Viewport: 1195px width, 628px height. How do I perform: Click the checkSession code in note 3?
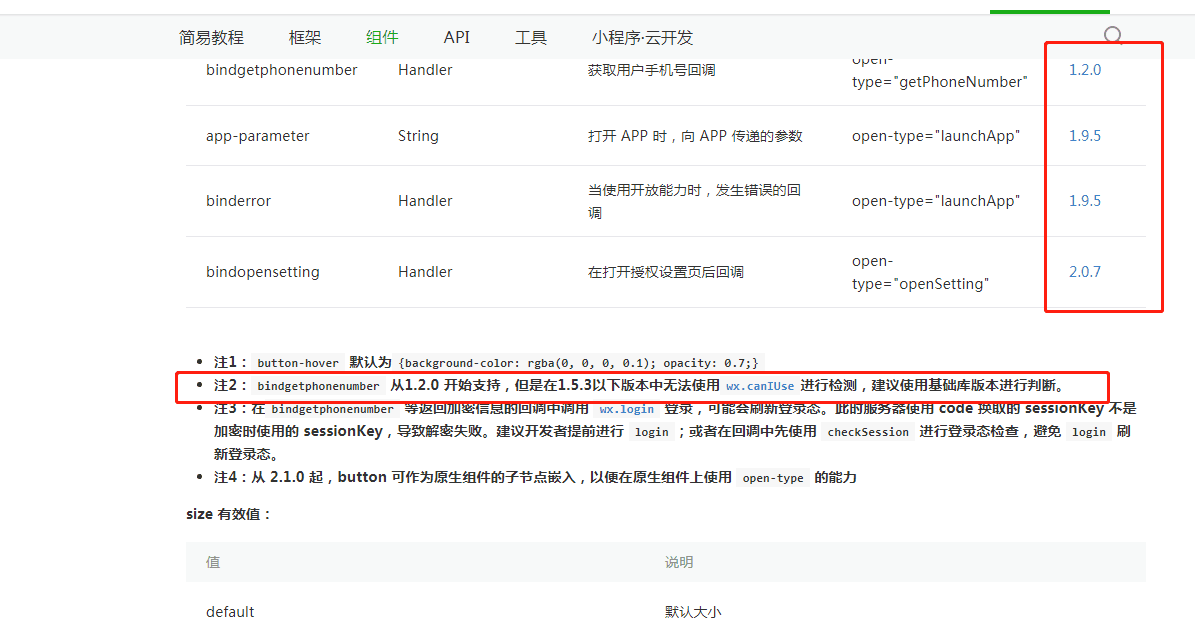click(868, 431)
